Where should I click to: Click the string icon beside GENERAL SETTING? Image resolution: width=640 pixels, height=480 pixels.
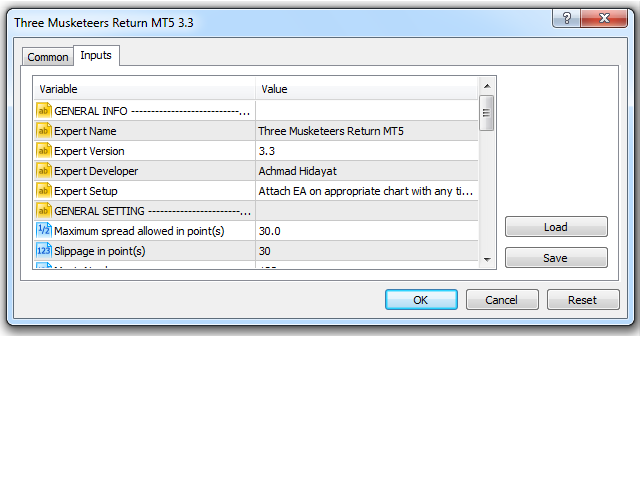pos(44,211)
